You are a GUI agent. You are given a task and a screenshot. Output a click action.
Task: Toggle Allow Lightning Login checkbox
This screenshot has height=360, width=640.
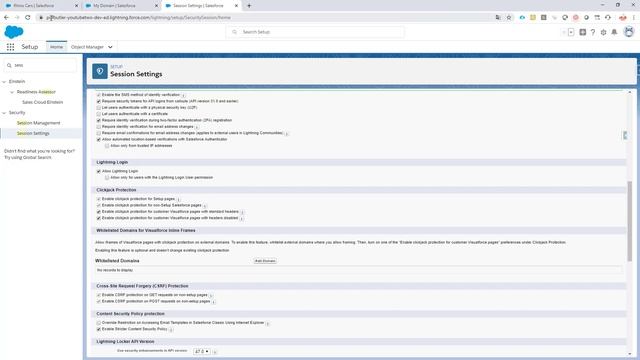point(98,171)
